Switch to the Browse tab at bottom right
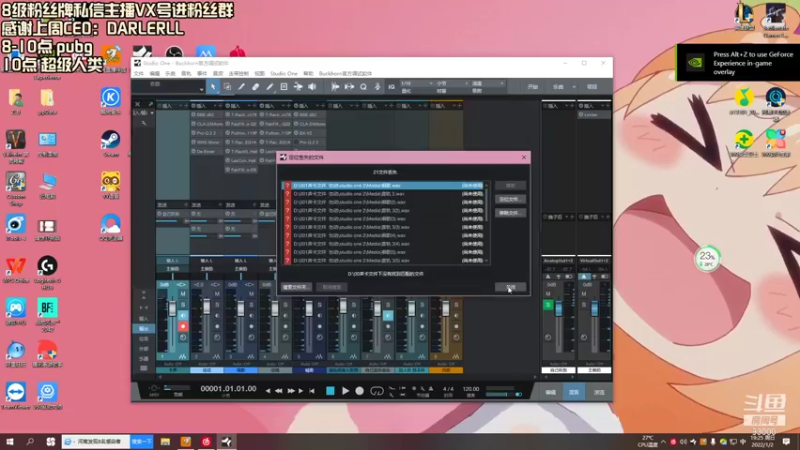800x450 pixels. pyautogui.click(x=599, y=392)
